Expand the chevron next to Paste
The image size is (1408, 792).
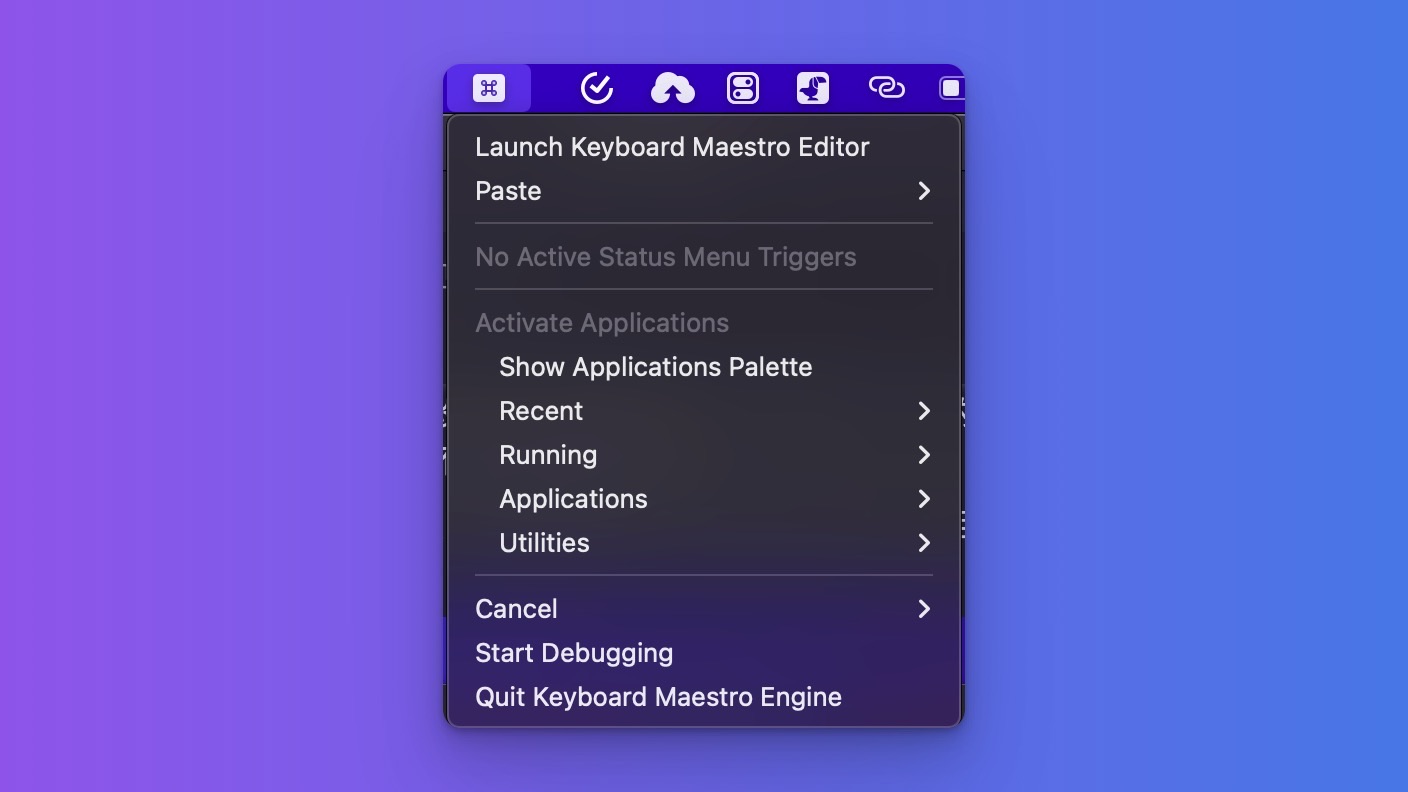click(924, 191)
